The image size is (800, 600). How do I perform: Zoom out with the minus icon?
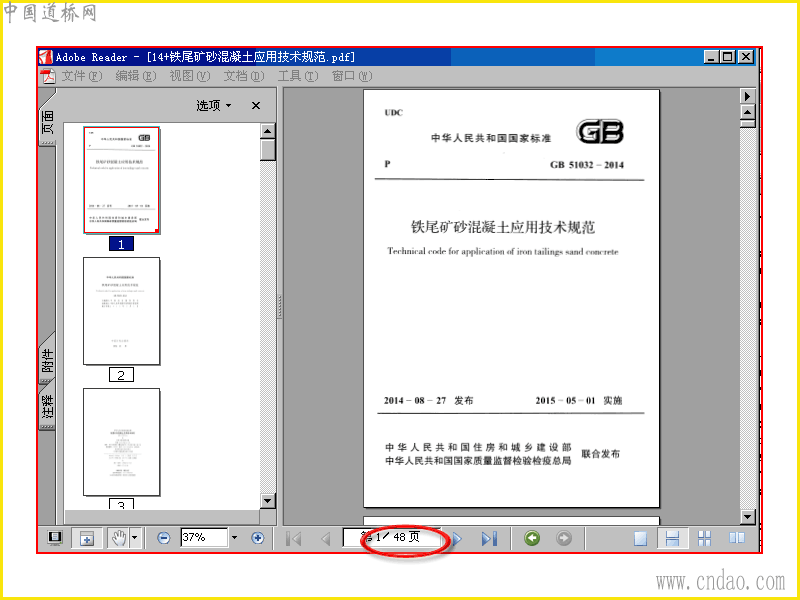(x=163, y=538)
